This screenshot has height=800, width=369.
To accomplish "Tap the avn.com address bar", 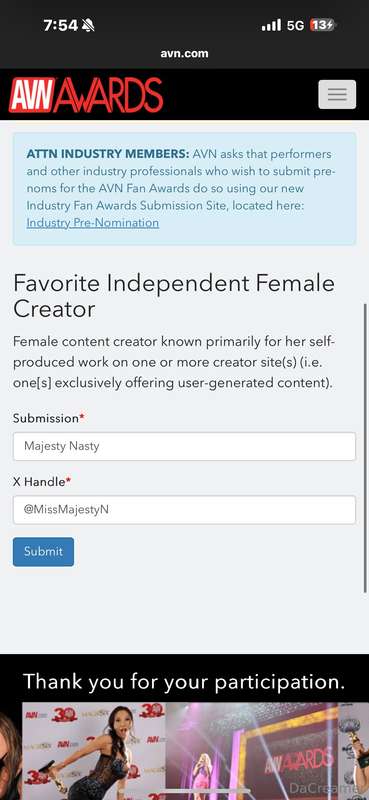I will pyautogui.click(x=184, y=53).
